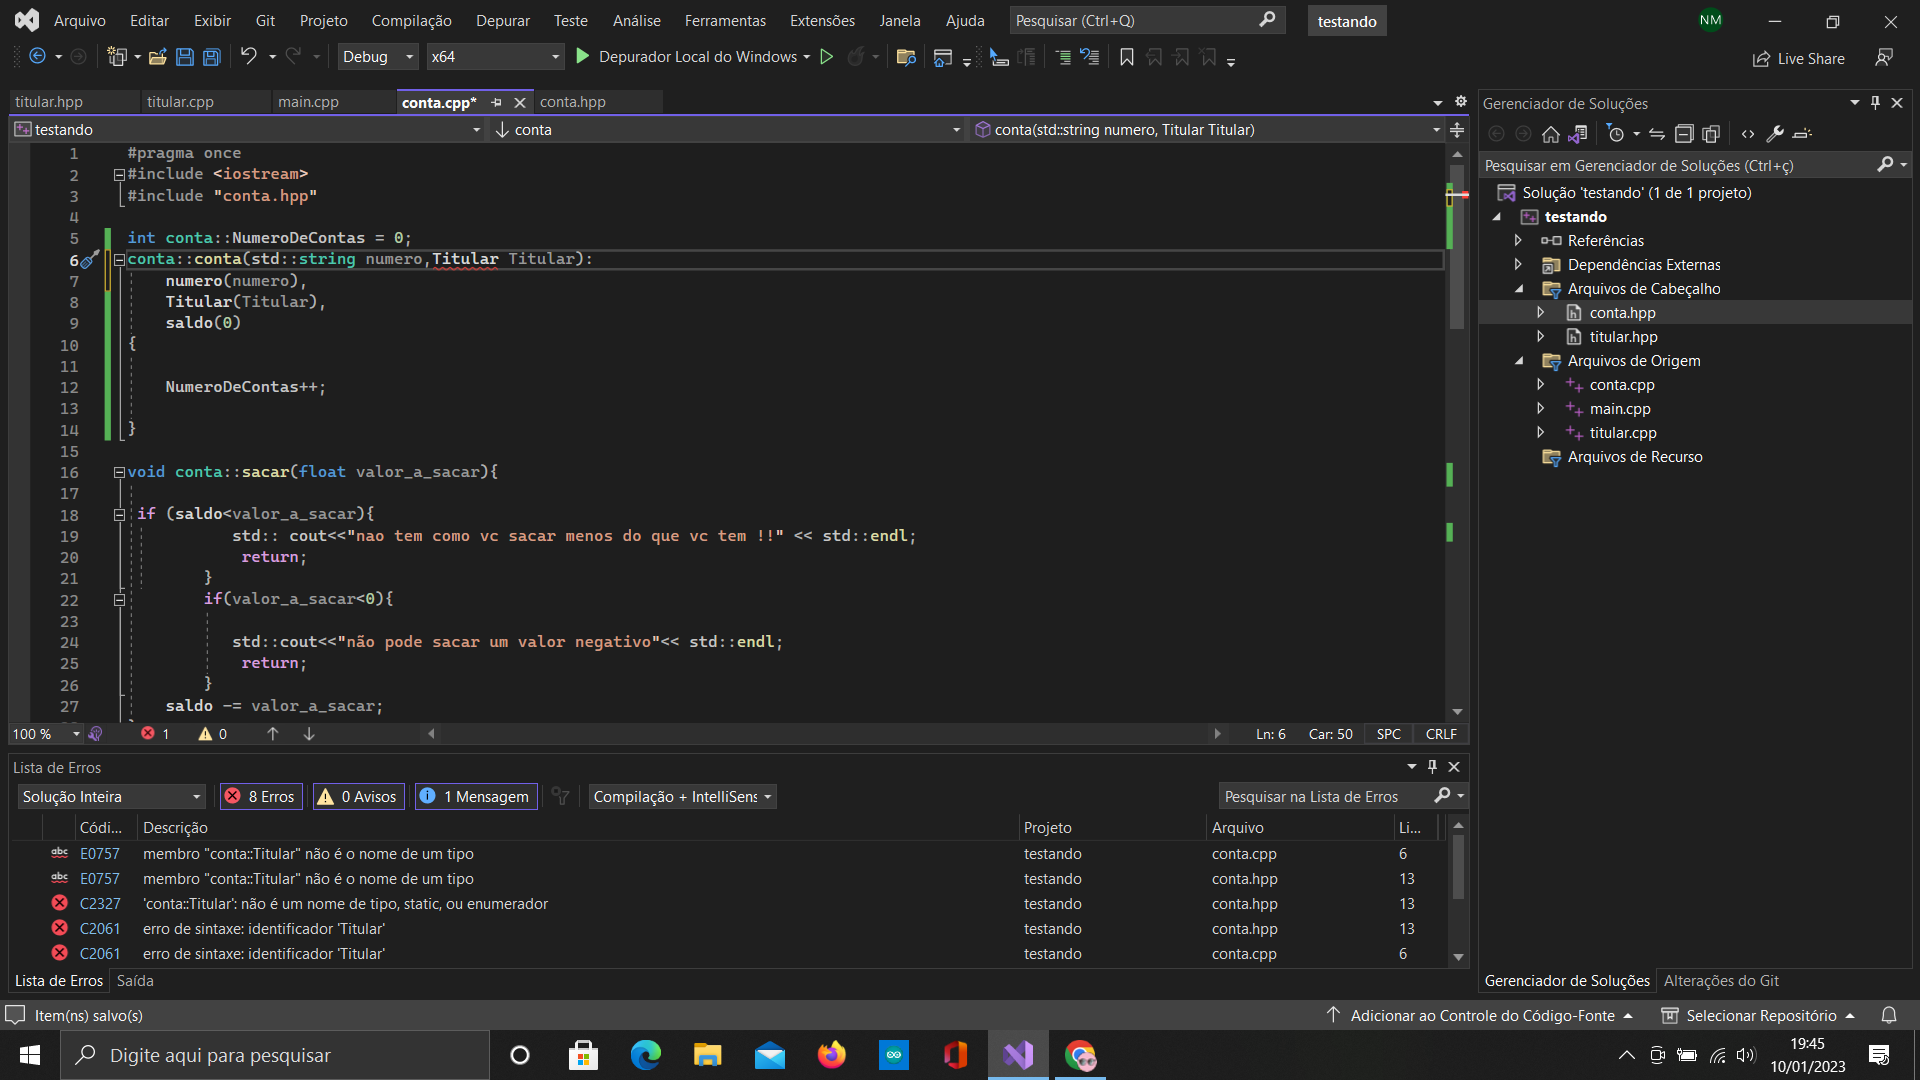Click the Find in Files folder icon
The height and width of the screenshot is (1080, 1920).
click(x=906, y=57)
